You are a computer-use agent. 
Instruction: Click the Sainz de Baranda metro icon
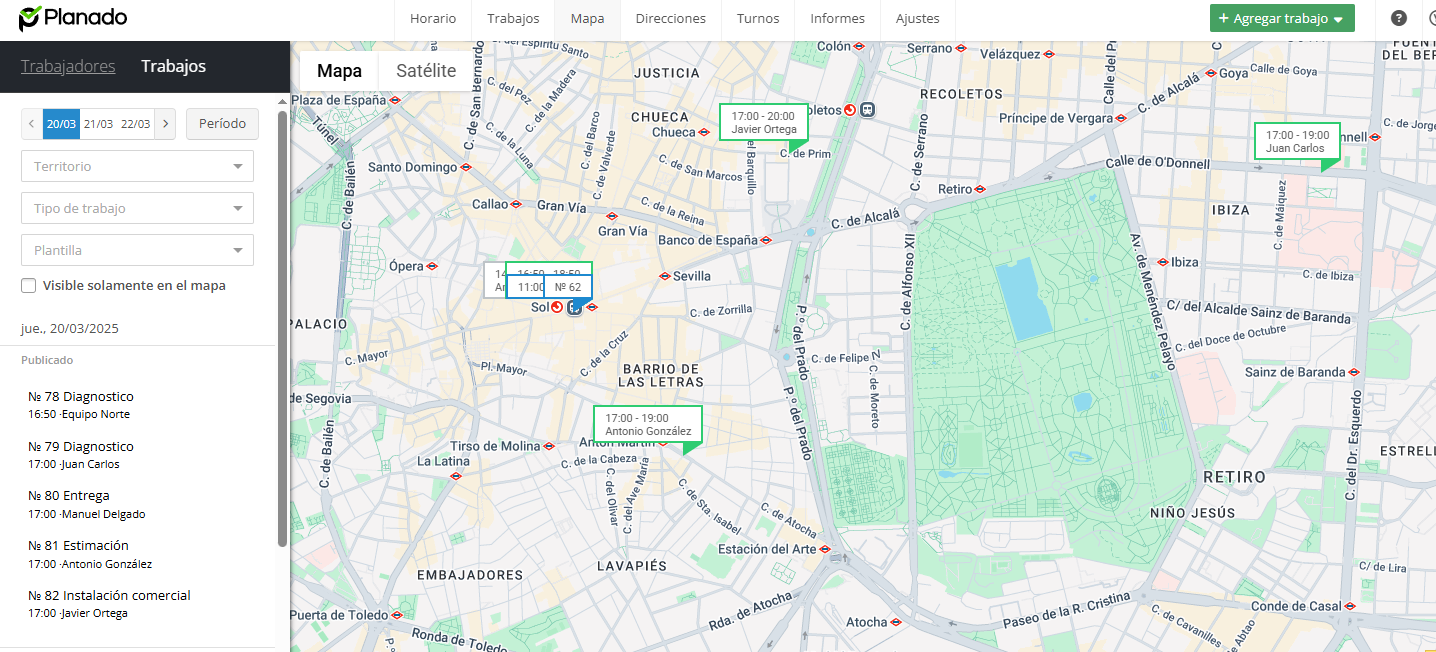coord(1354,372)
